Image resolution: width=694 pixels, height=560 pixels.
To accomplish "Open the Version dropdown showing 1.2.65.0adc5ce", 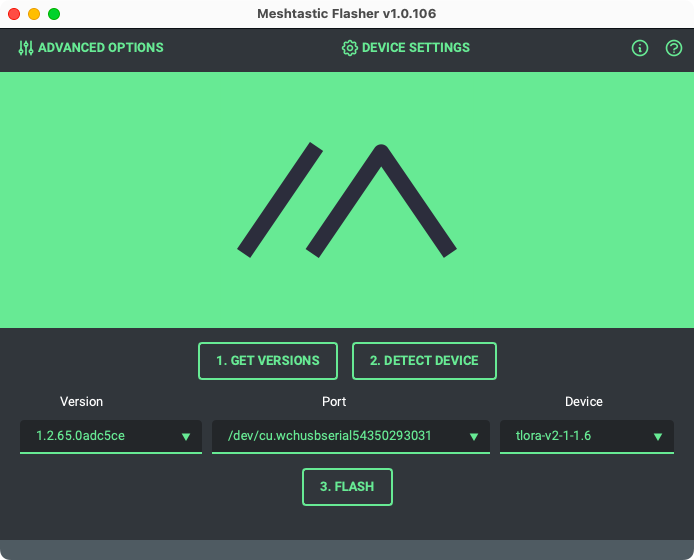I will click(111, 436).
